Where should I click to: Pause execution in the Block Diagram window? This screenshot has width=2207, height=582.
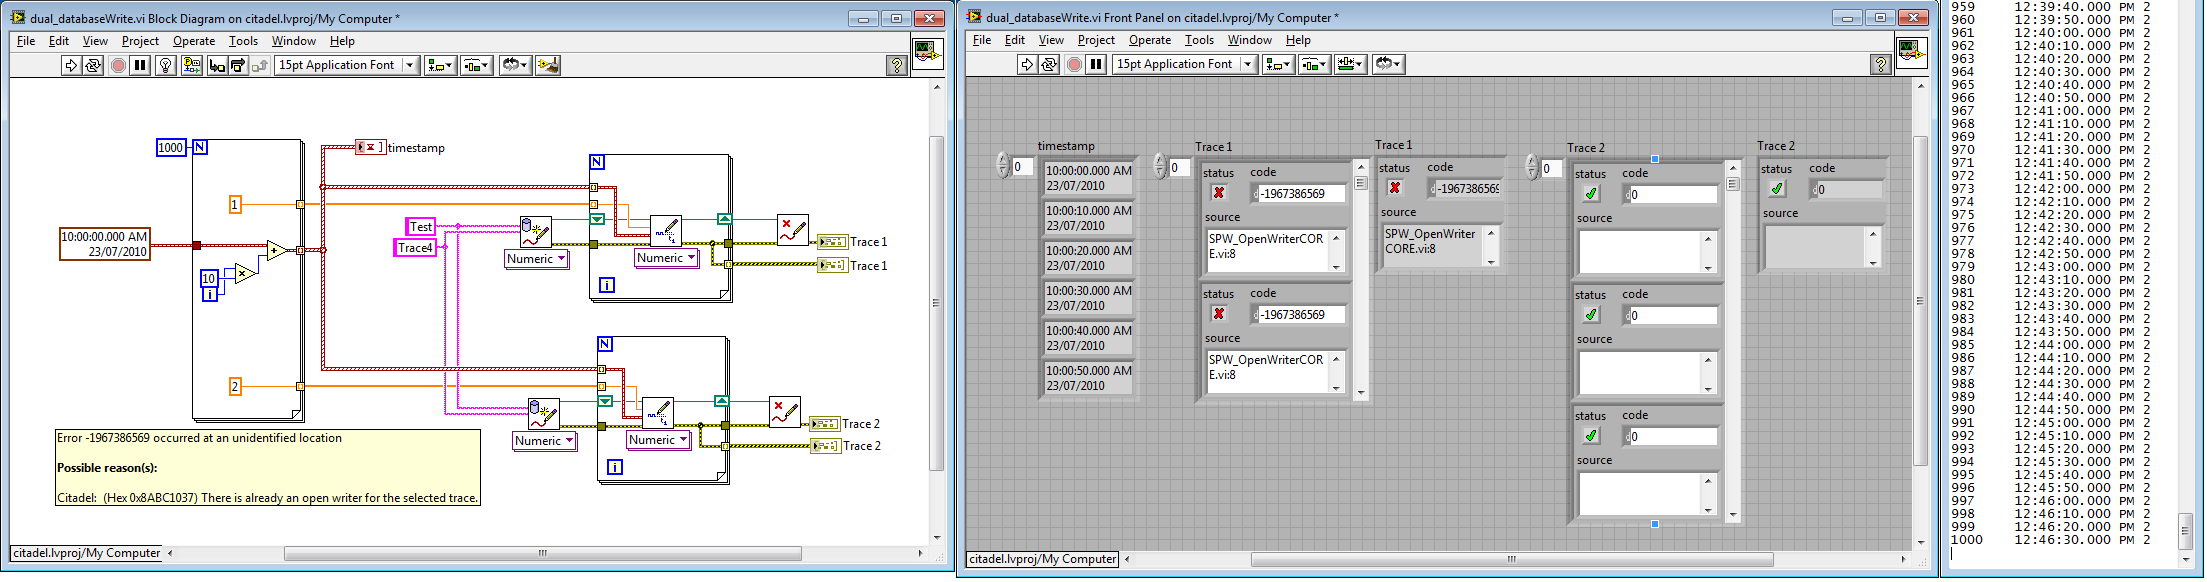point(140,65)
